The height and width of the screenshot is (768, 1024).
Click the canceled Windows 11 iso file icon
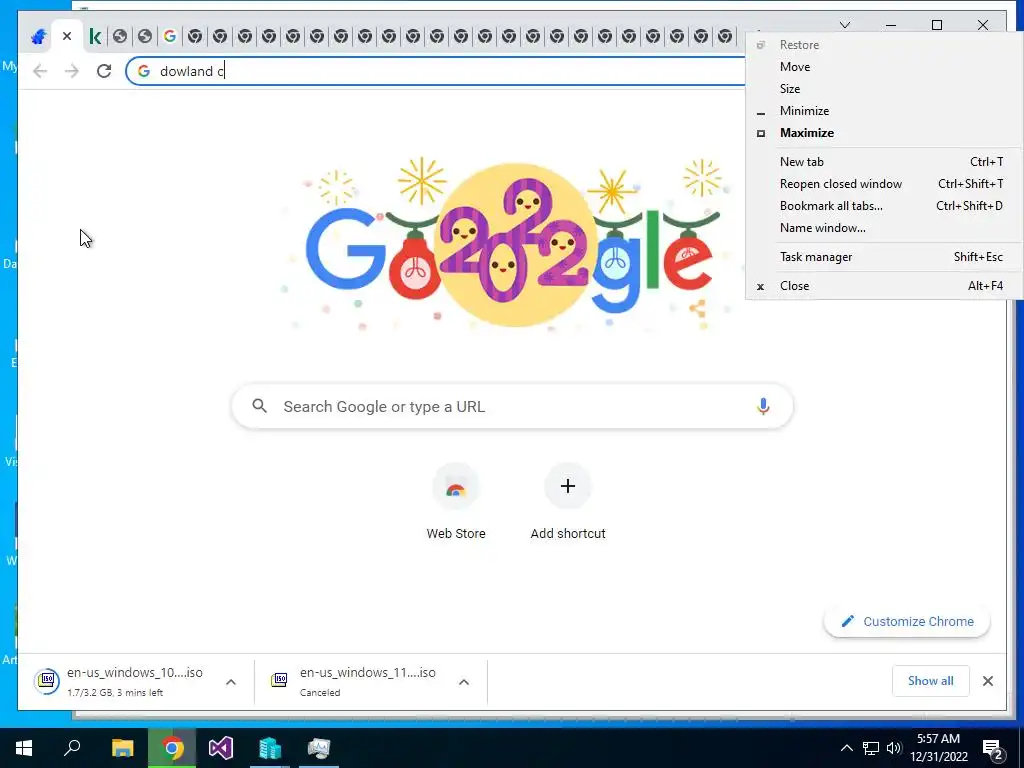[280, 680]
